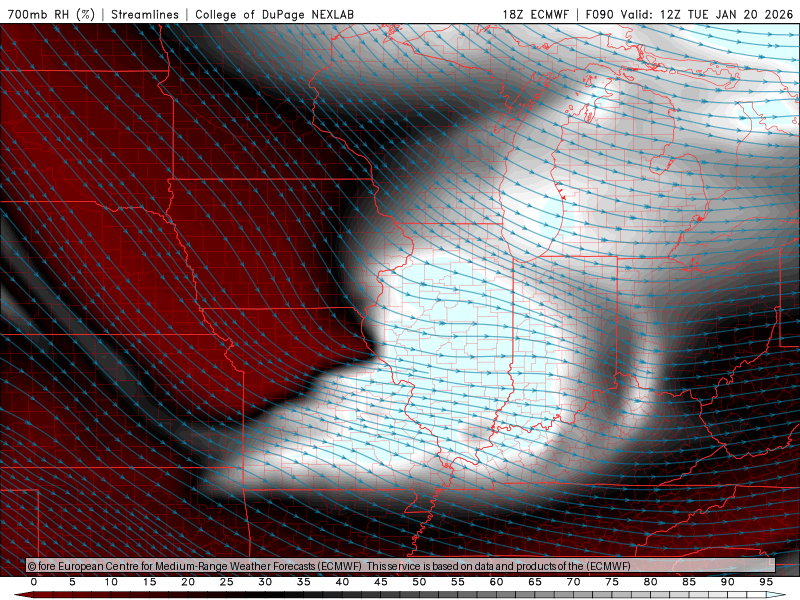Click 'Valid: 12Z TUE JAN 20 2026' text
This screenshot has width=800, height=600.
(707, 14)
